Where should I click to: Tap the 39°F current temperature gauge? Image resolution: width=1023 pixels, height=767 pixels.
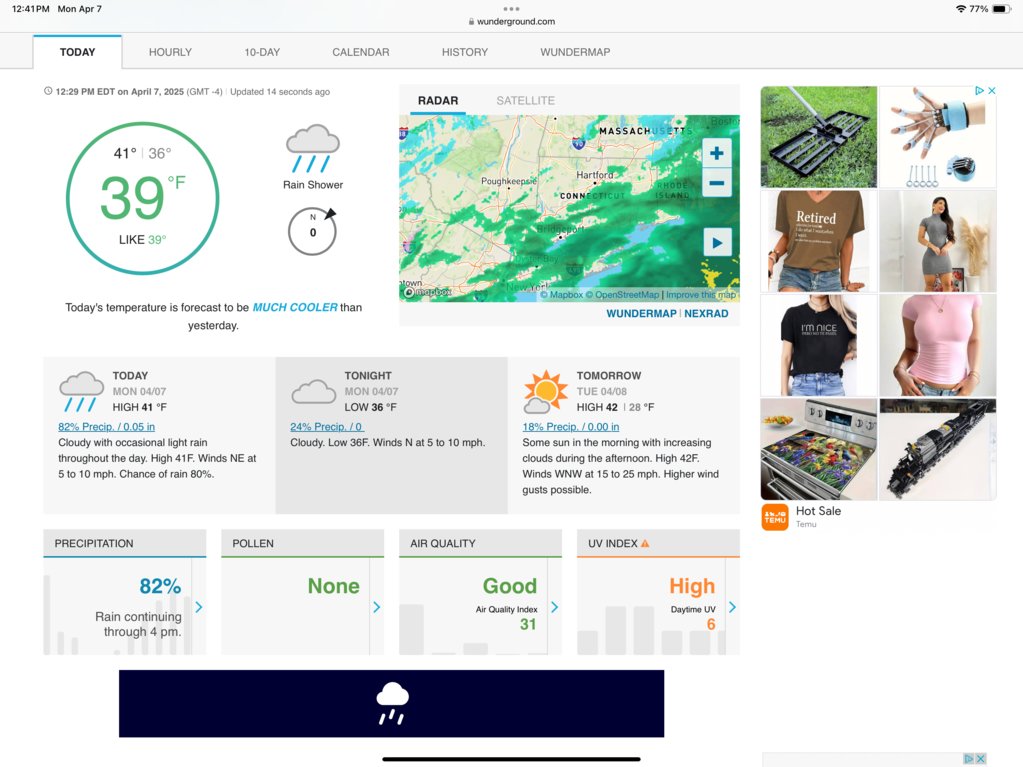(x=142, y=198)
